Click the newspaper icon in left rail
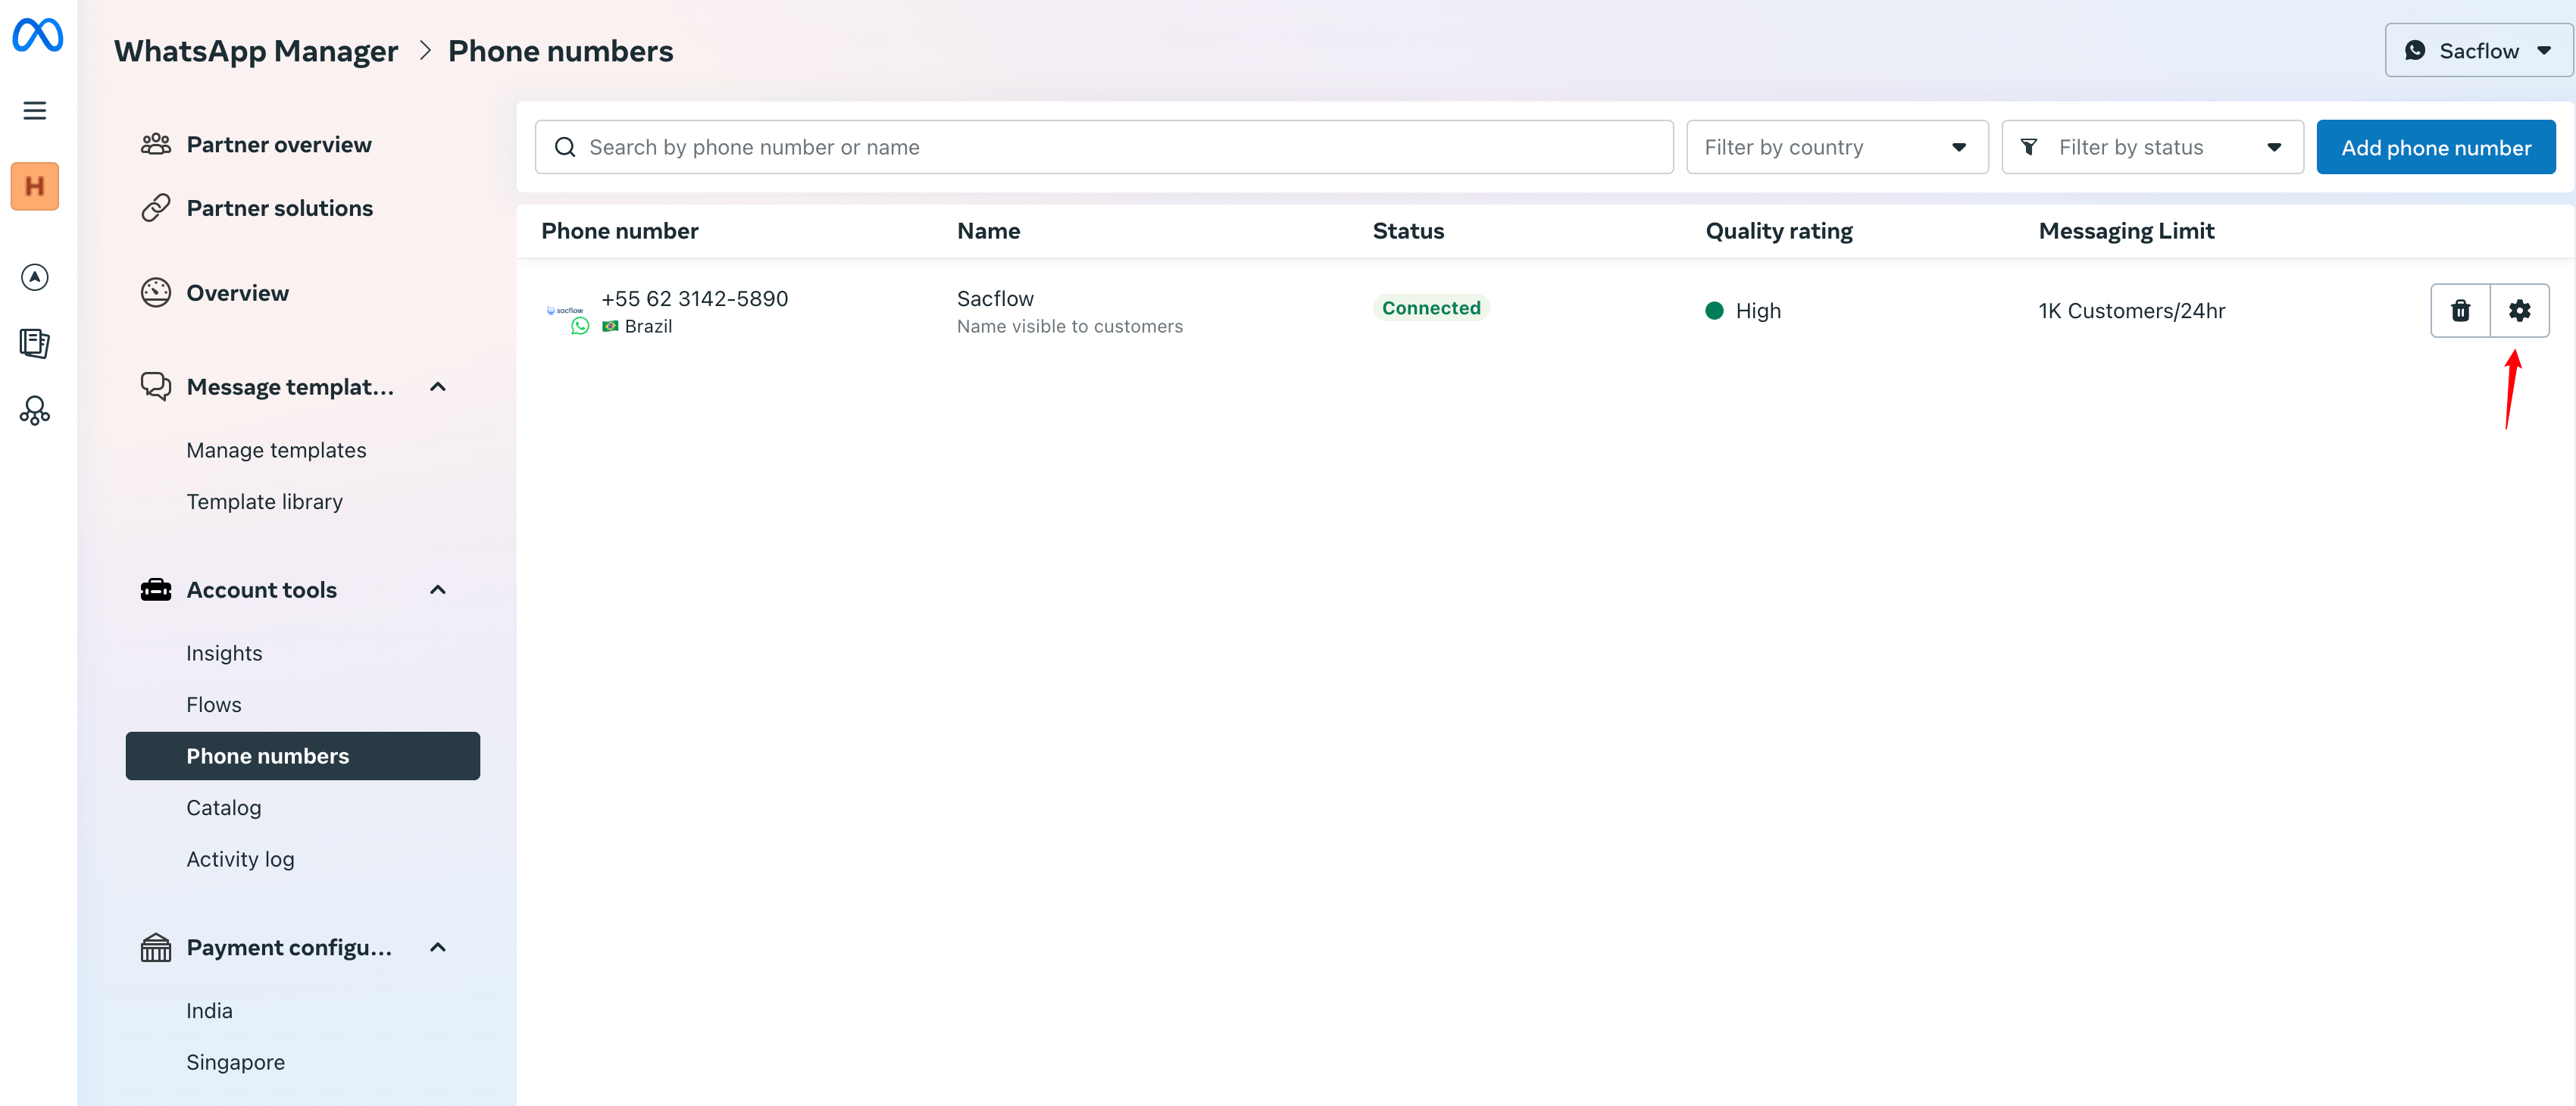 [35, 343]
